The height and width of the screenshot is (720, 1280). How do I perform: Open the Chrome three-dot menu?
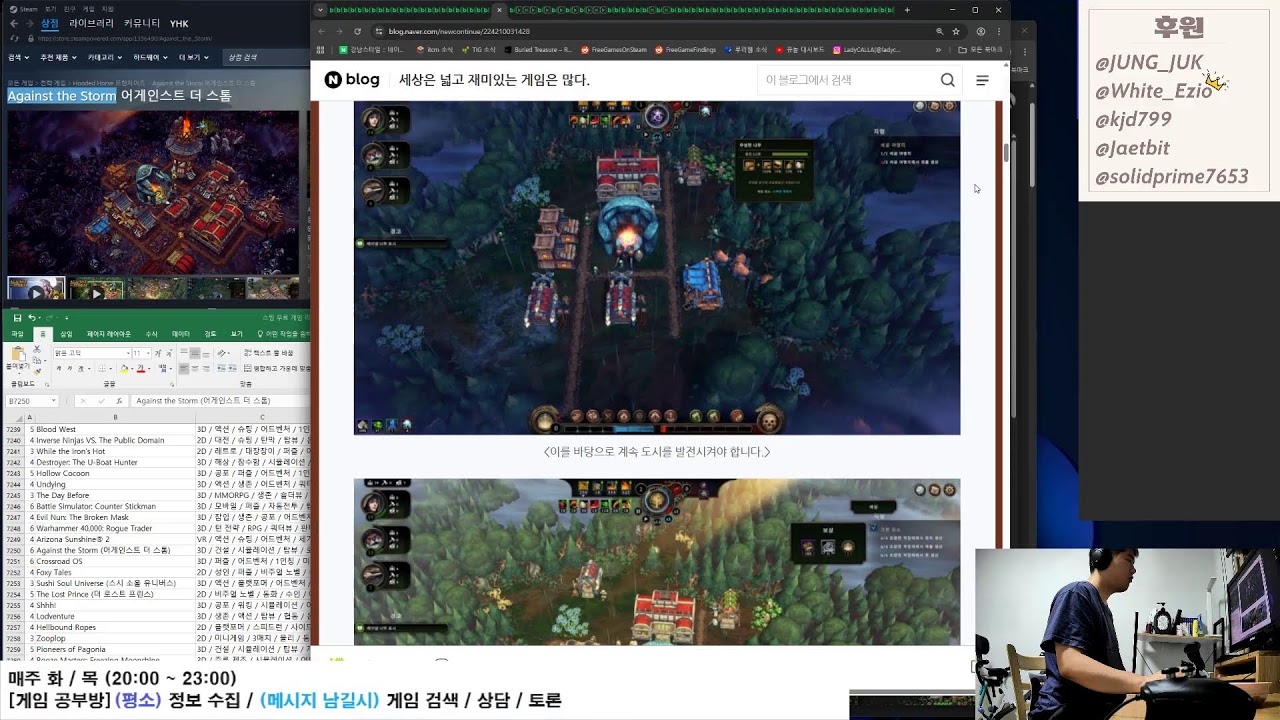pos(998,31)
